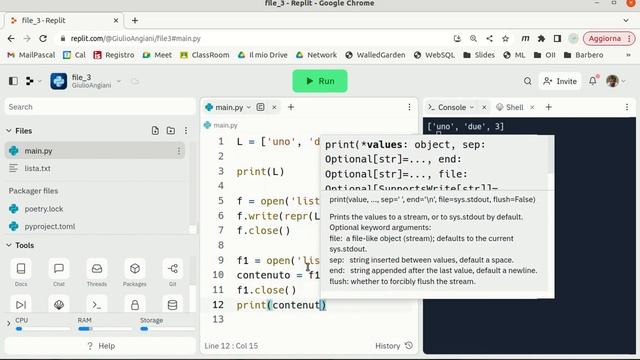Click the CPU usage bar
This screenshot has height=360, width=640.
coord(43,329)
